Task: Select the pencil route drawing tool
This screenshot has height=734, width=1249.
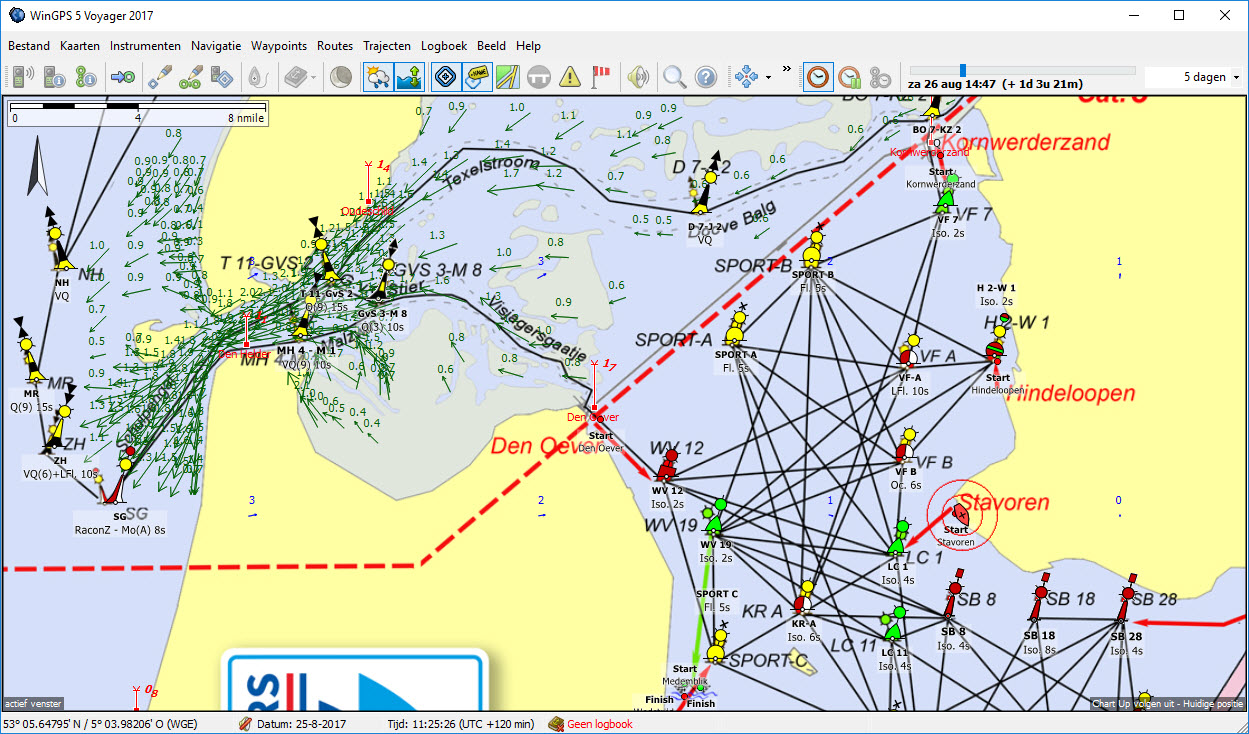Action: click(191, 76)
